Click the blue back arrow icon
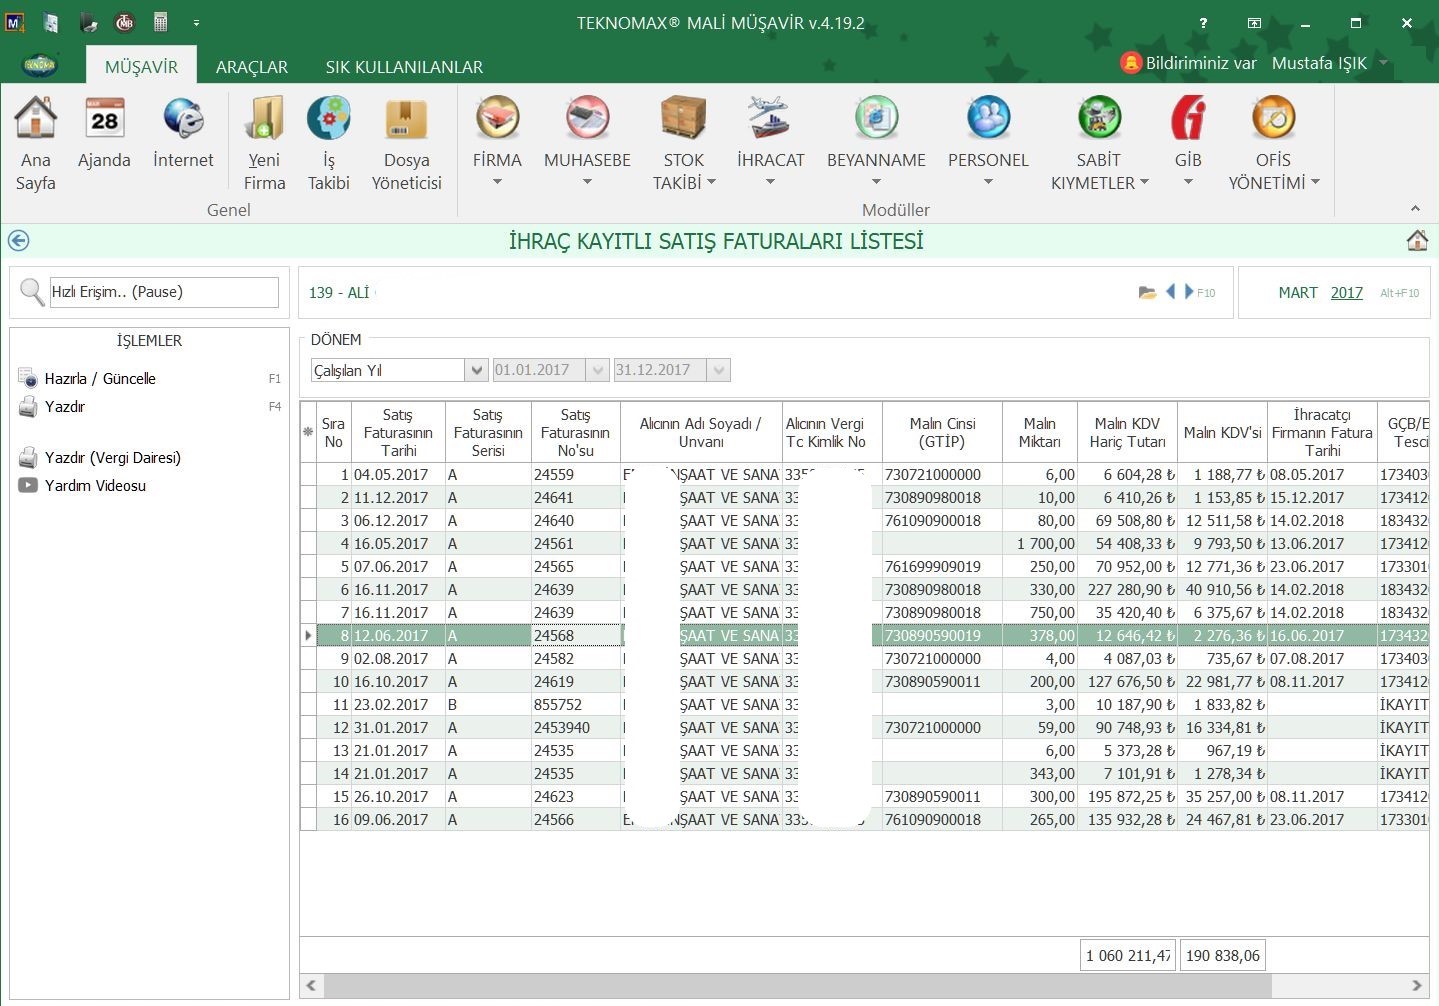1439x1006 pixels. [x=18, y=241]
